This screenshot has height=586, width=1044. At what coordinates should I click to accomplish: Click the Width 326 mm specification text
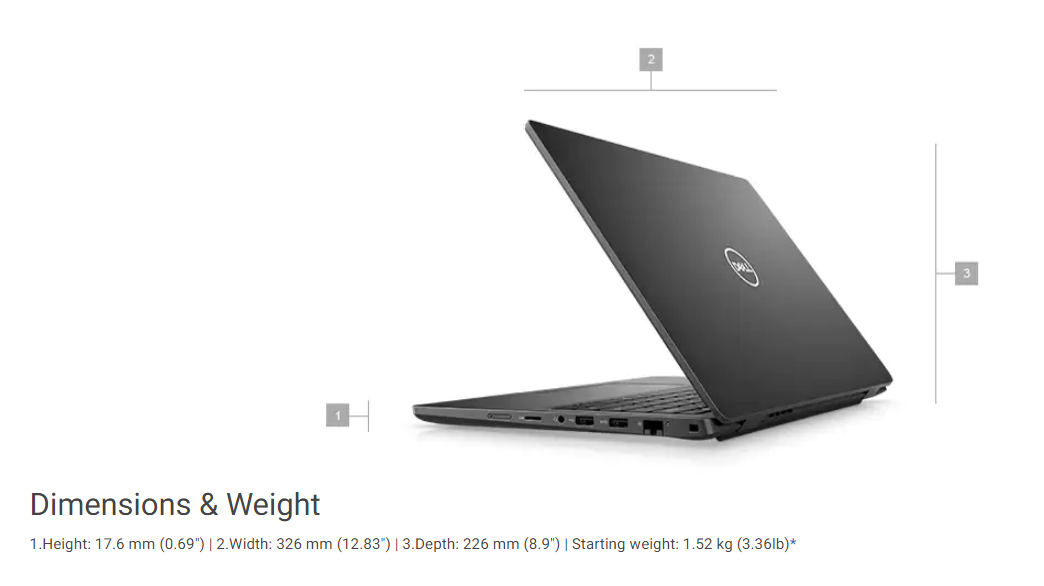303,544
